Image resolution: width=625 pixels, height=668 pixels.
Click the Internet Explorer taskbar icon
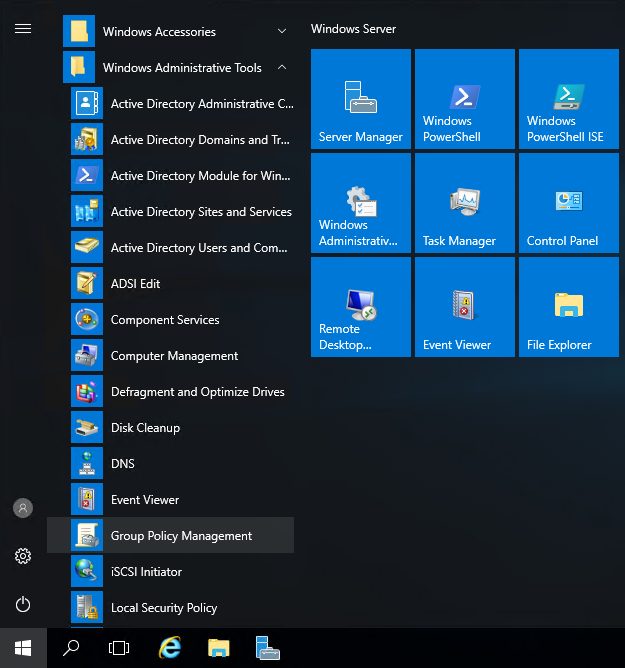pyautogui.click(x=170, y=648)
